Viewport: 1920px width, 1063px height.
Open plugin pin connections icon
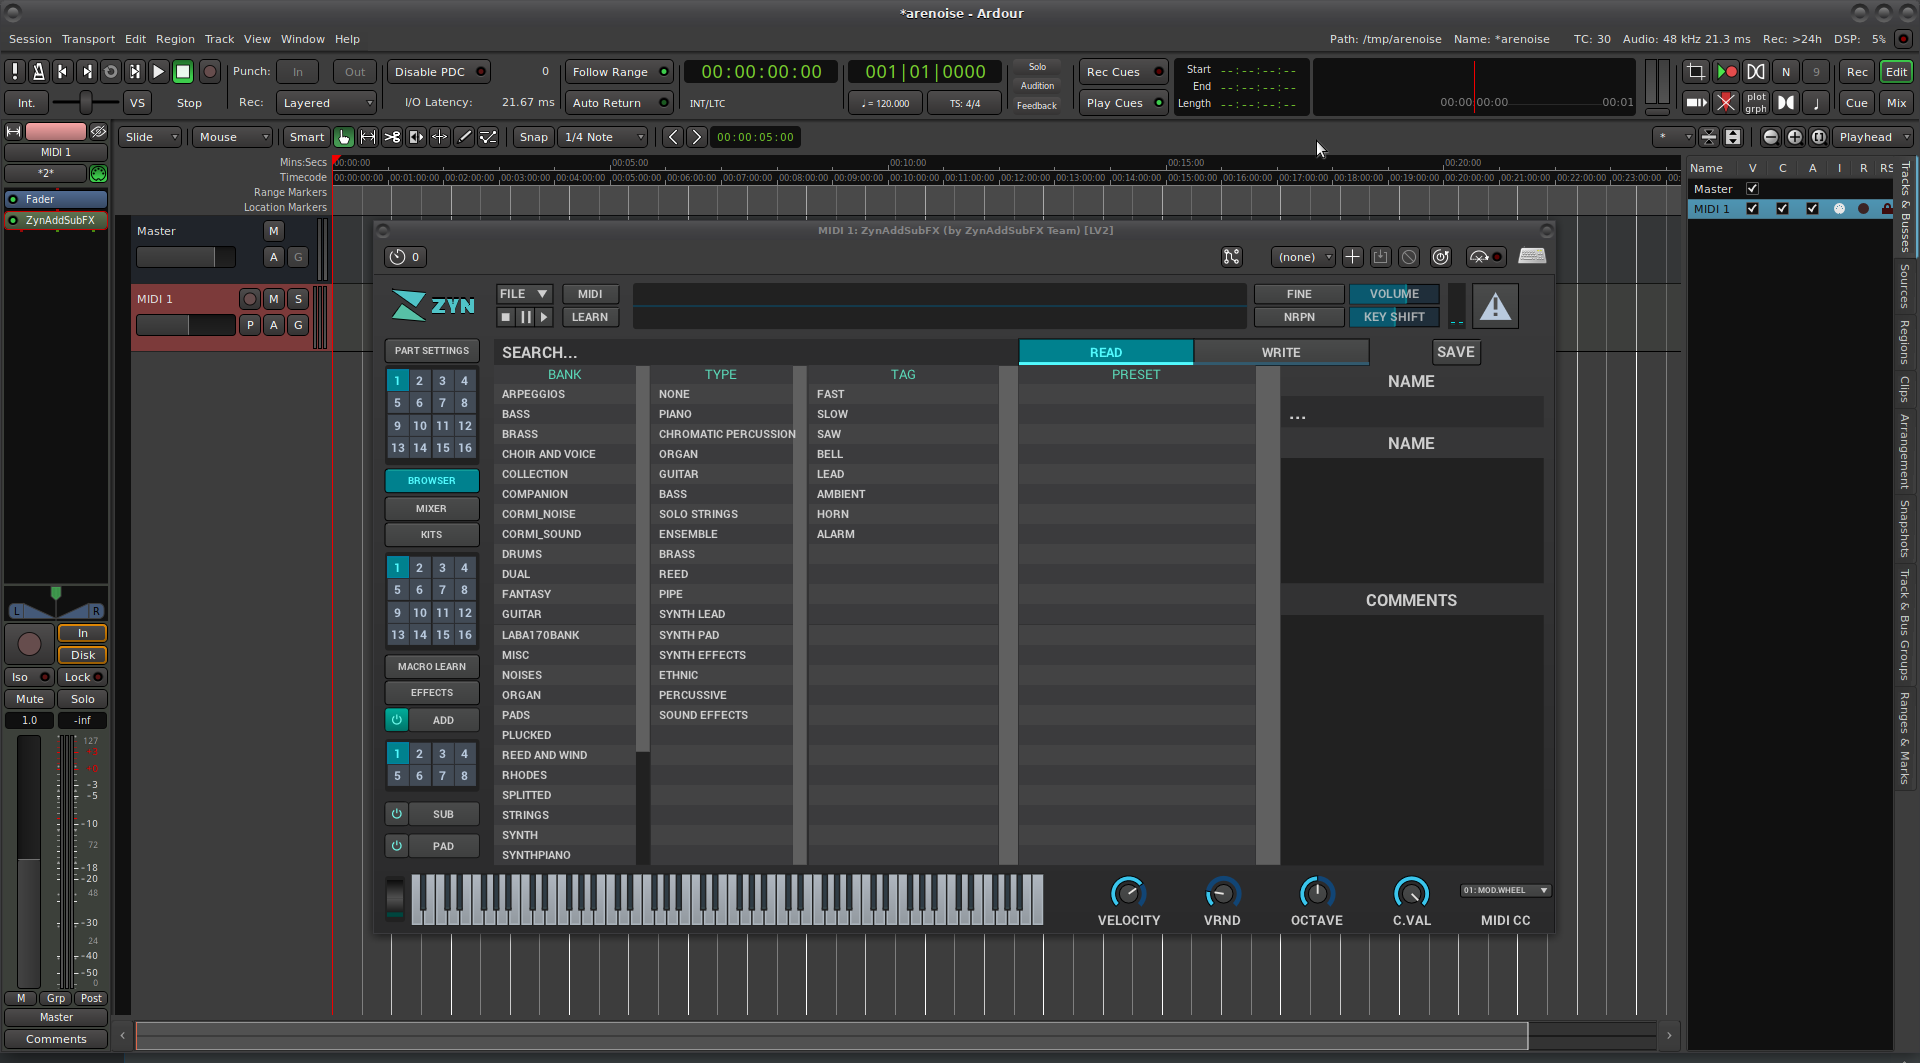pos(1231,257)
